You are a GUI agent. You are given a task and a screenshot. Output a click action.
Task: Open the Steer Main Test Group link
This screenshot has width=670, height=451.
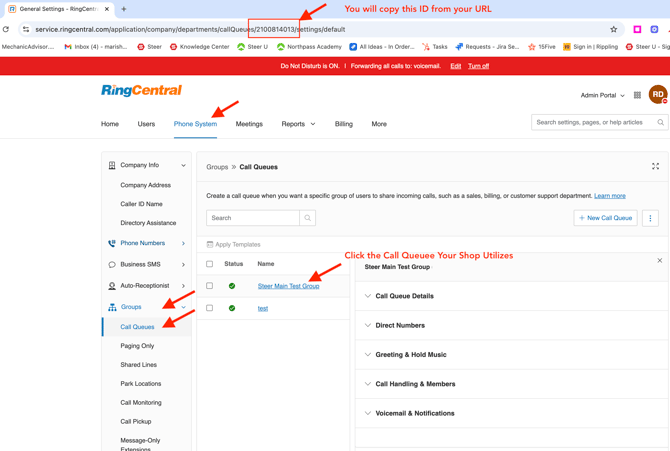[288, 286]
